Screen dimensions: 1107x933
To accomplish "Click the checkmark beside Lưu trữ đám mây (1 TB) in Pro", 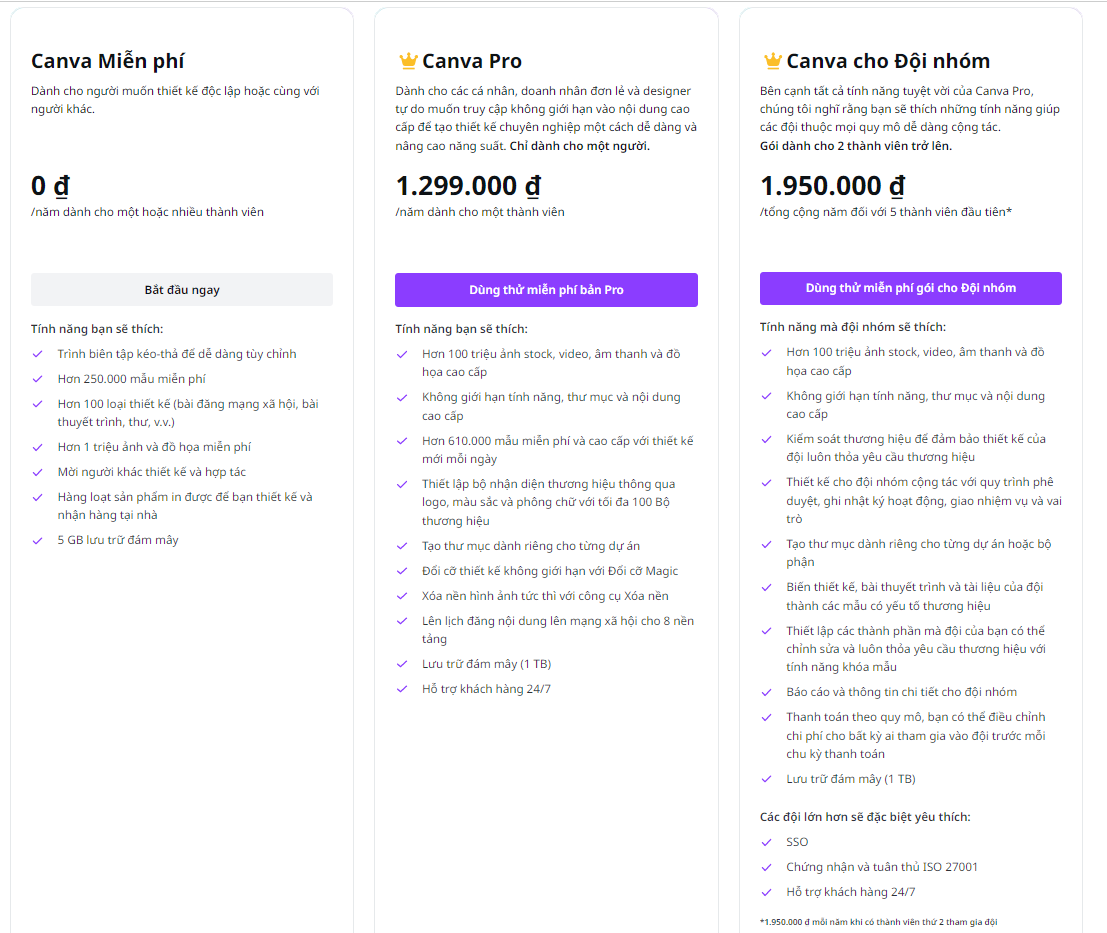I will click(402, 664).
